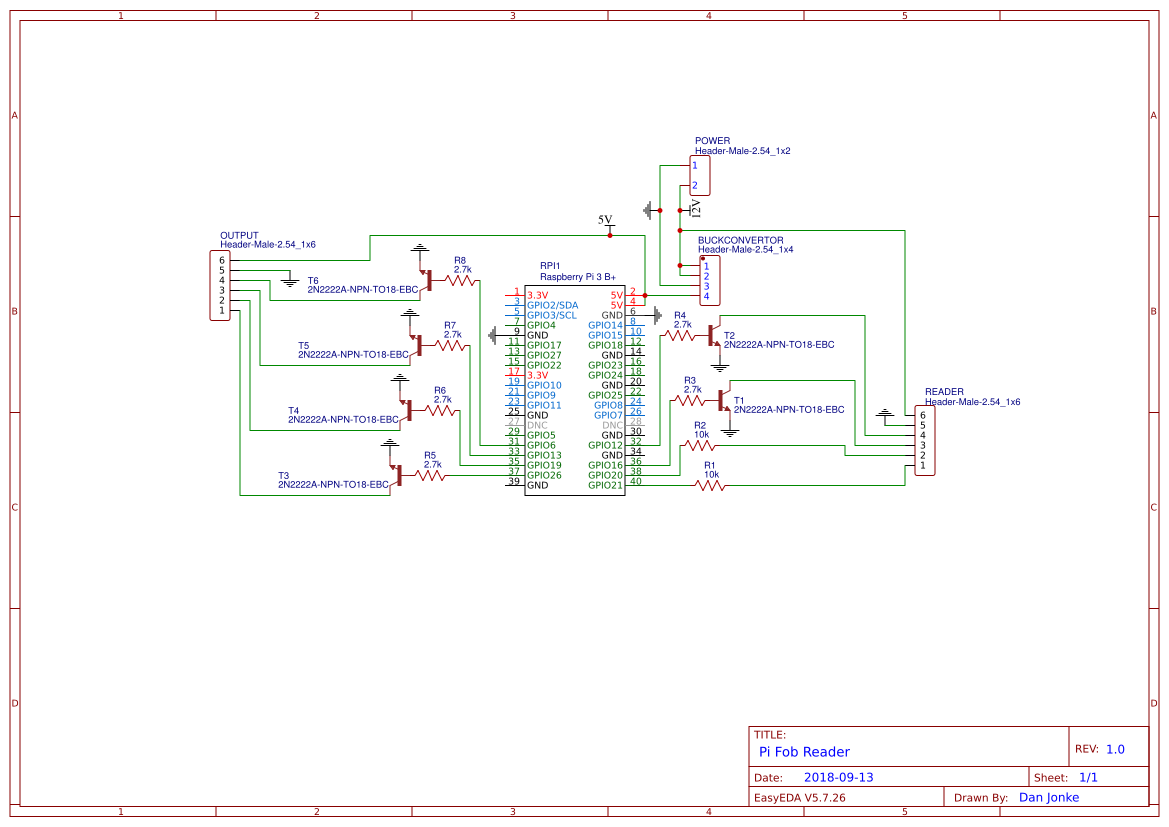Click the GPIO2/SDA pin label on RPI1
1169x827 pixels.
pos(550,304)
